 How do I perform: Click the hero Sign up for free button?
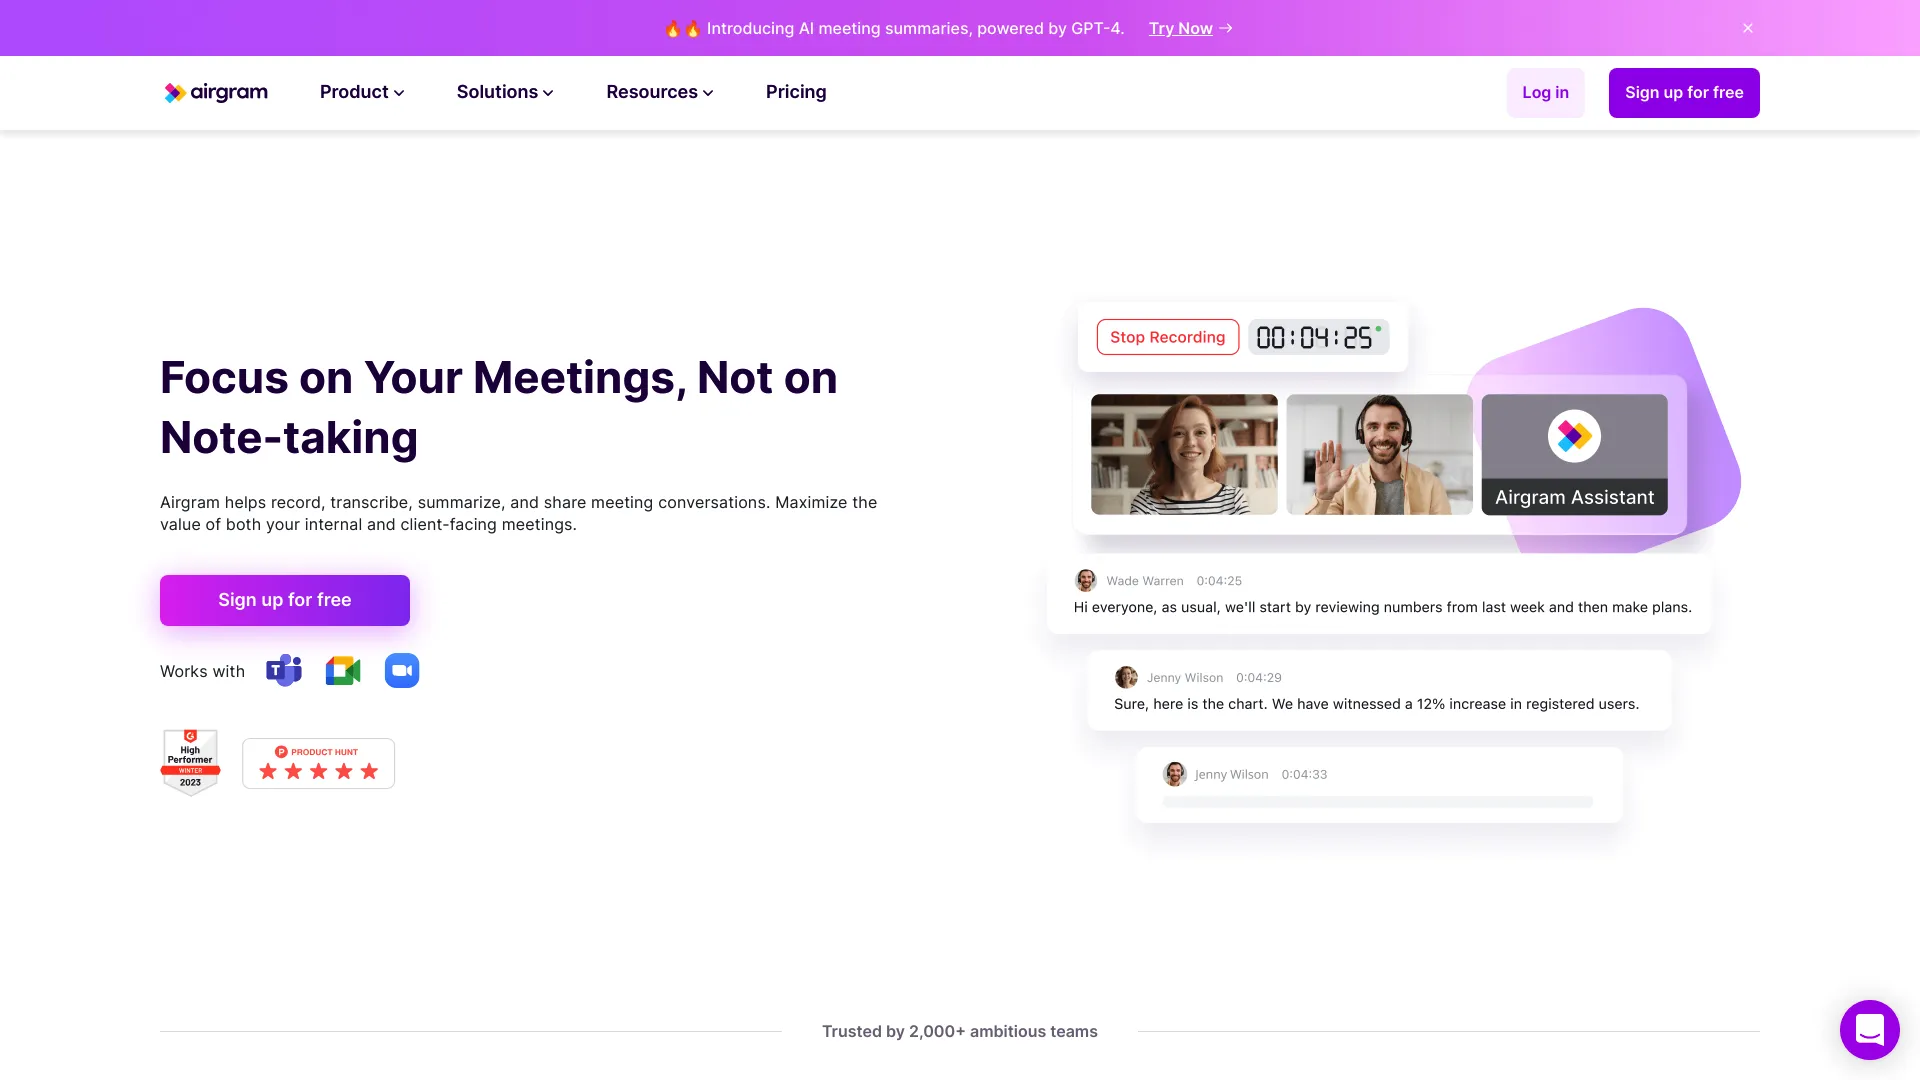point(285,600)
